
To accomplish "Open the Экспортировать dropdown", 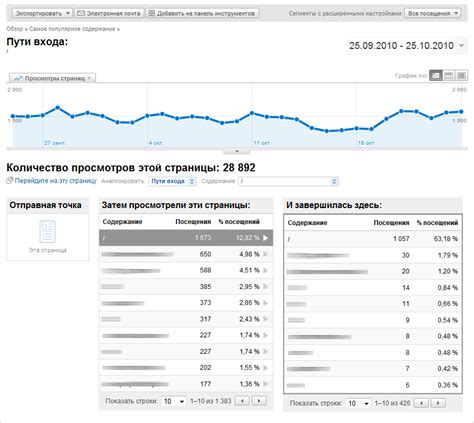I will (42, 13).
